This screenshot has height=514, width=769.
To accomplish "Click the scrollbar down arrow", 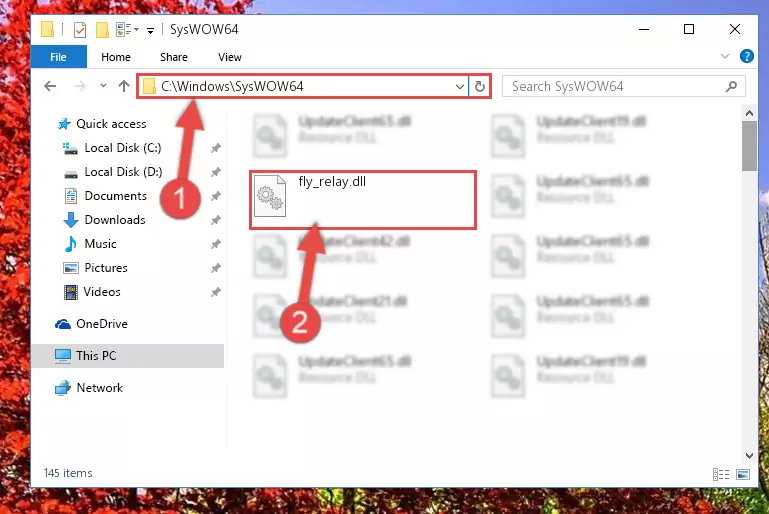I will tap(749, 456).
